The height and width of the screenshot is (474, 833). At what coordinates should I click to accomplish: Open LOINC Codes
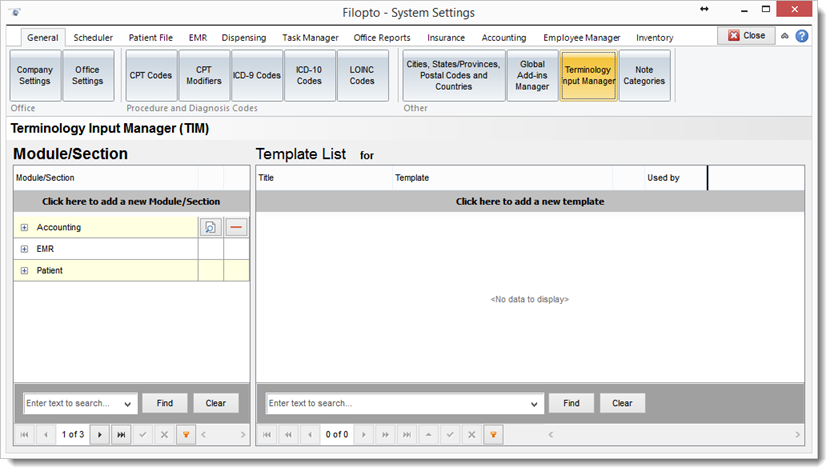coord(362,75)
